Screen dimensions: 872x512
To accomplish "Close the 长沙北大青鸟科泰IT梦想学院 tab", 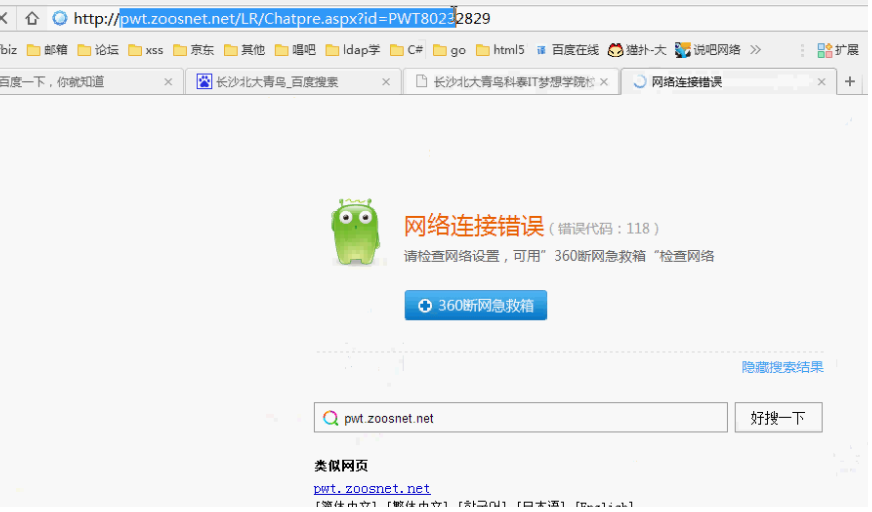I will [x=604, y=82].
